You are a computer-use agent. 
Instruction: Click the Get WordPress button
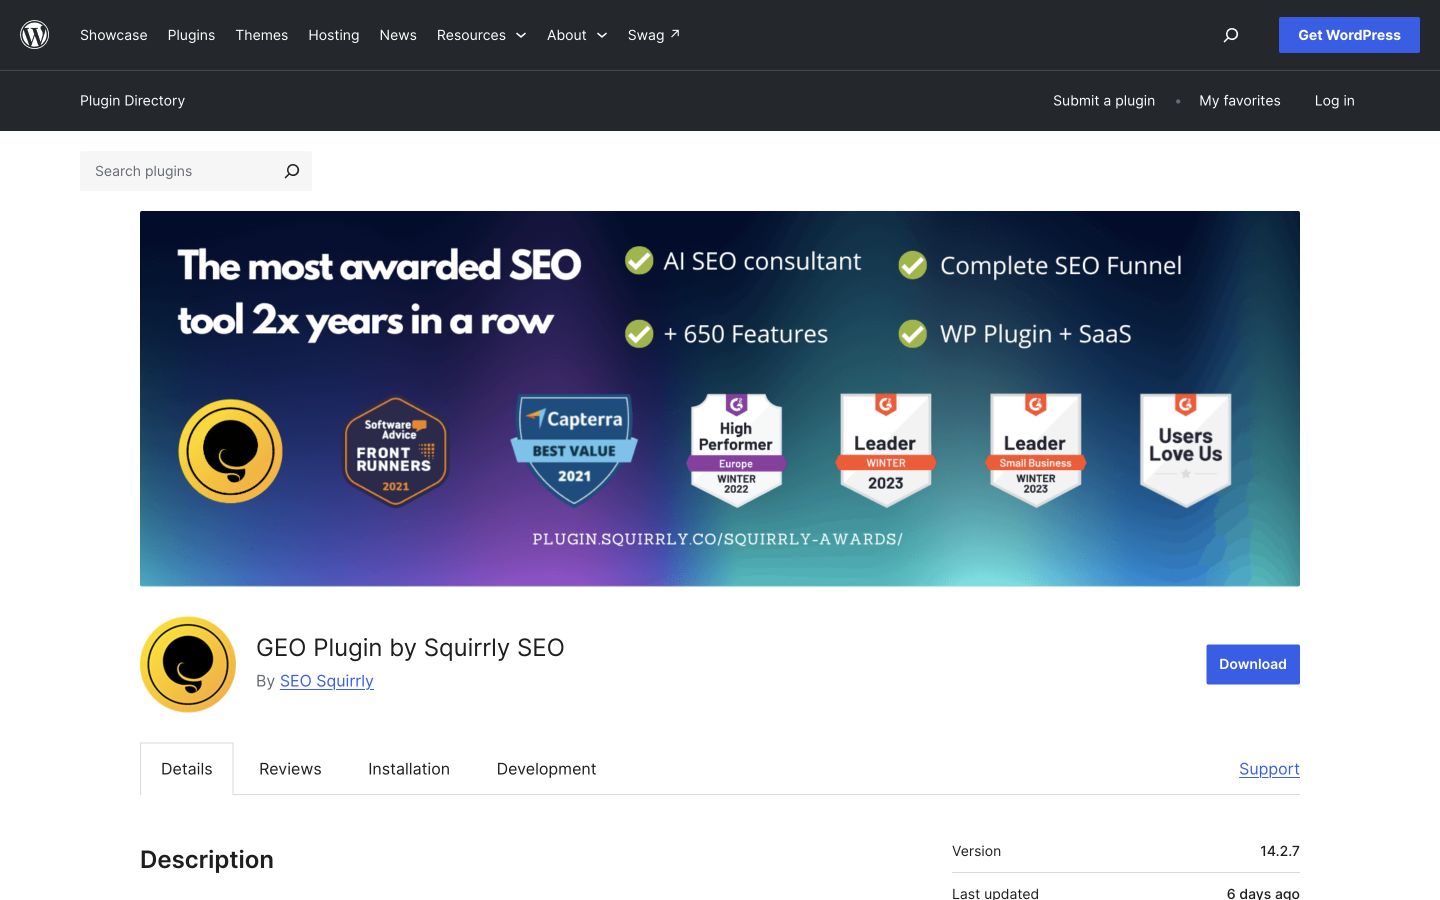pos(1349,35)
